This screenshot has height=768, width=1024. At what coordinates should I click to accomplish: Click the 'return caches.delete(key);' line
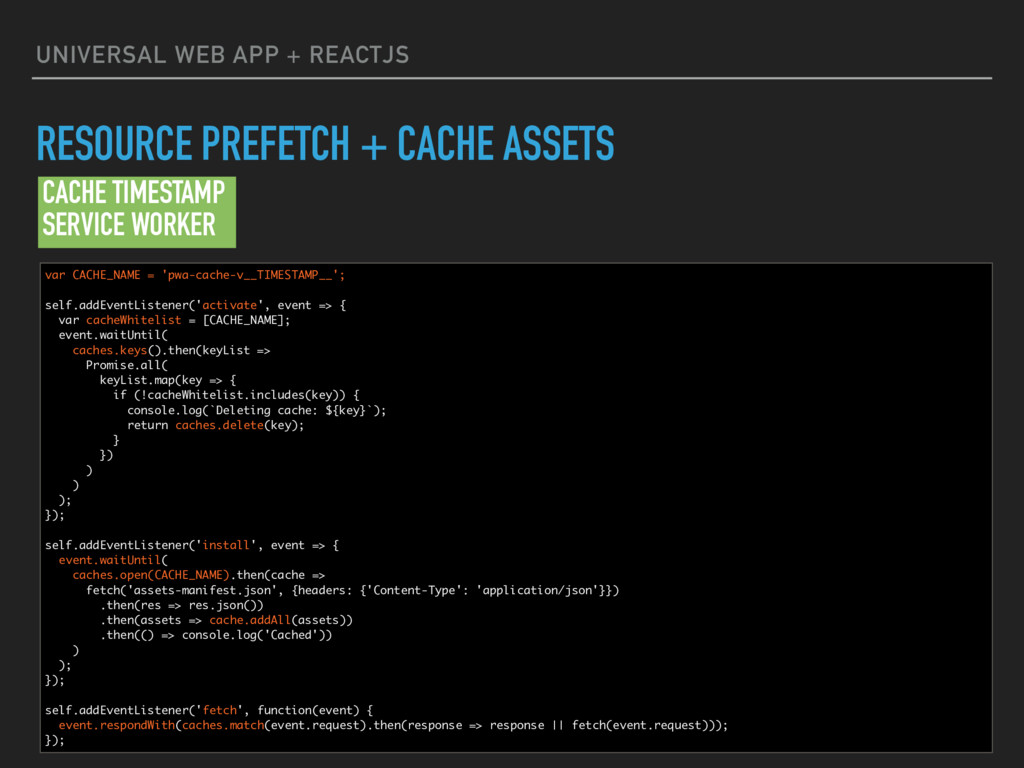click(216, 425)
